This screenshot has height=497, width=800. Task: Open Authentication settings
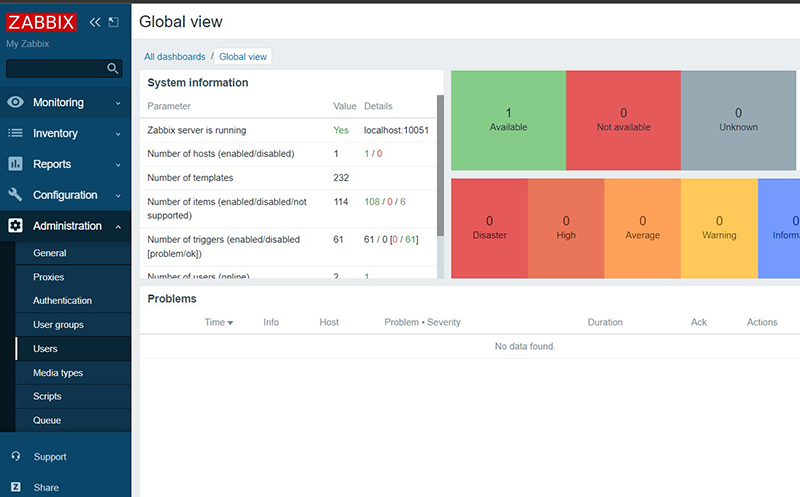click(73, 301)
